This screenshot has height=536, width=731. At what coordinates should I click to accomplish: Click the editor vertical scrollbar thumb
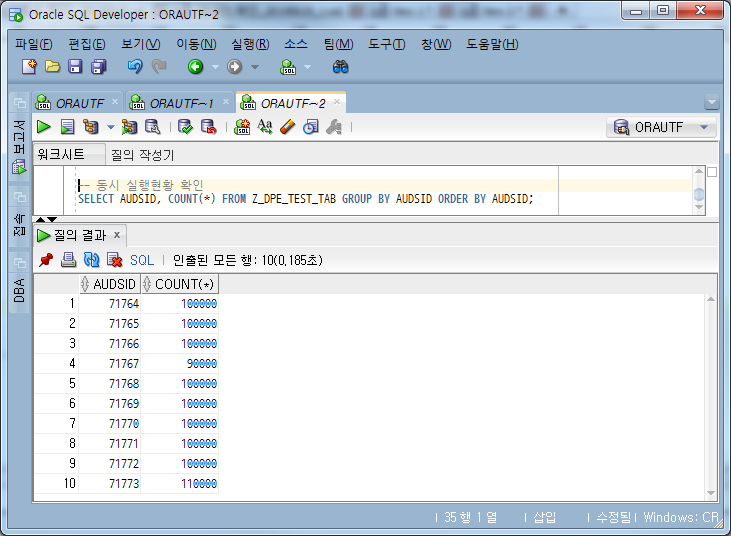[x=699, y=194]
